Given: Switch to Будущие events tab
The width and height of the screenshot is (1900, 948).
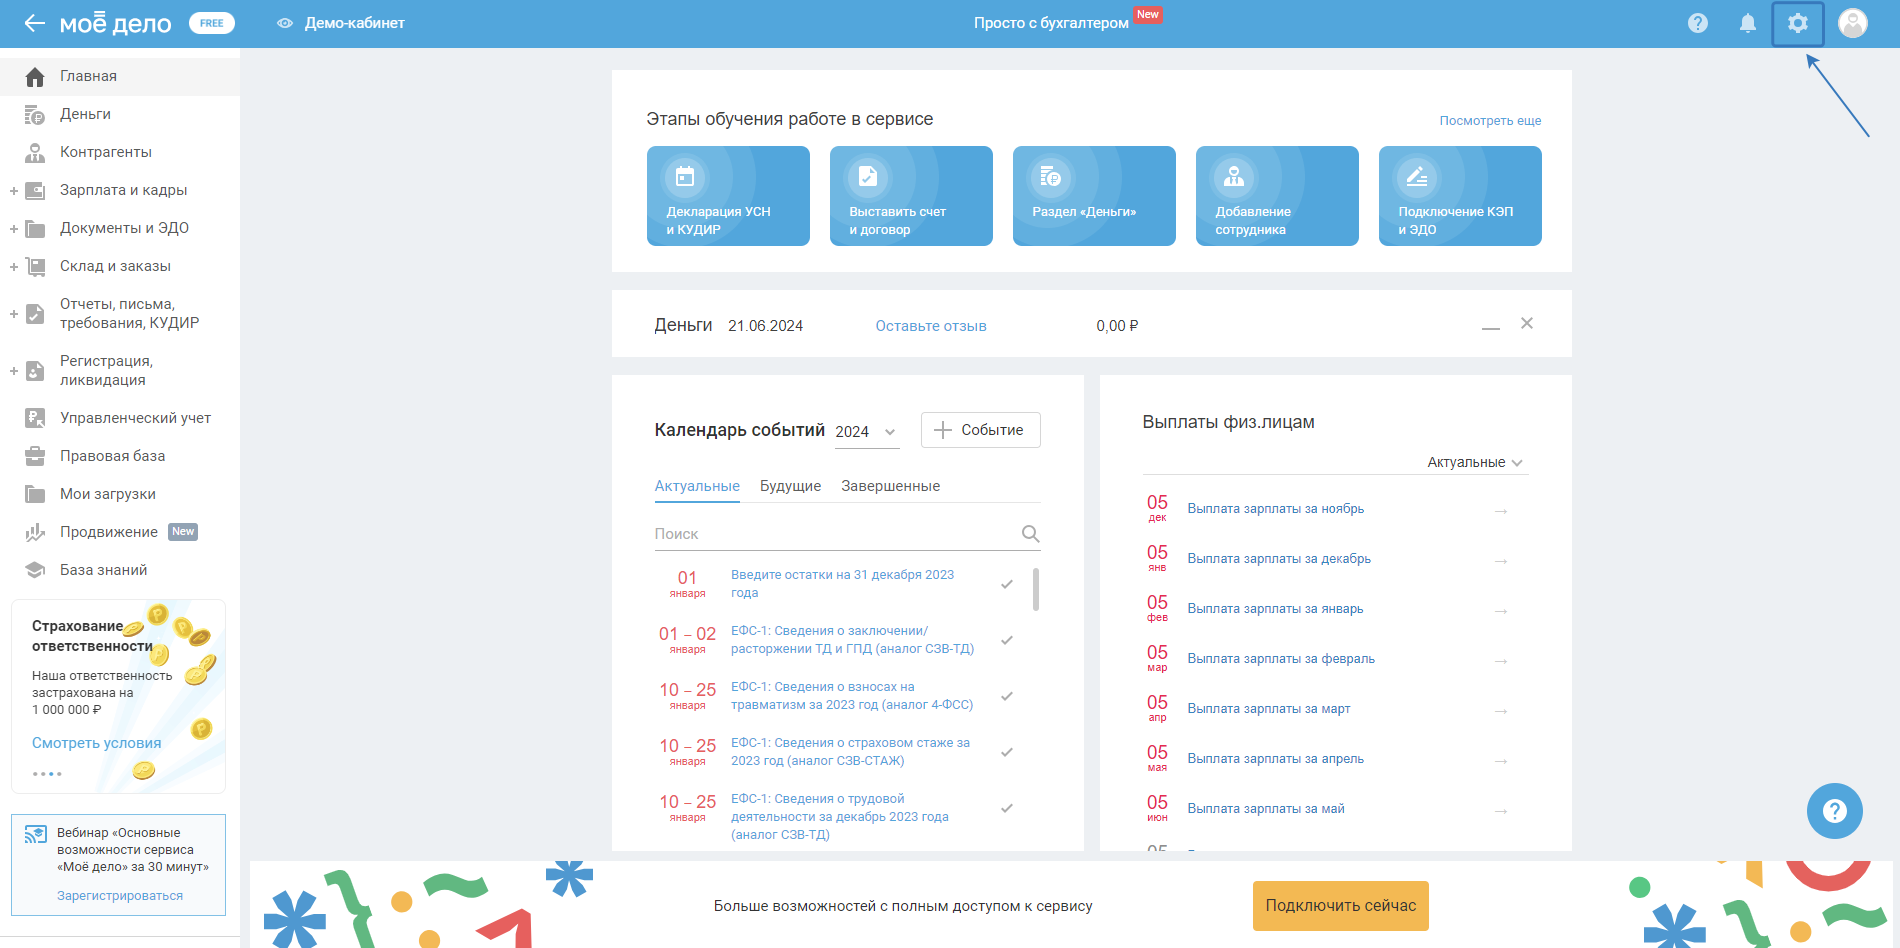Looking at the screenshot, I should pos(790,486).
